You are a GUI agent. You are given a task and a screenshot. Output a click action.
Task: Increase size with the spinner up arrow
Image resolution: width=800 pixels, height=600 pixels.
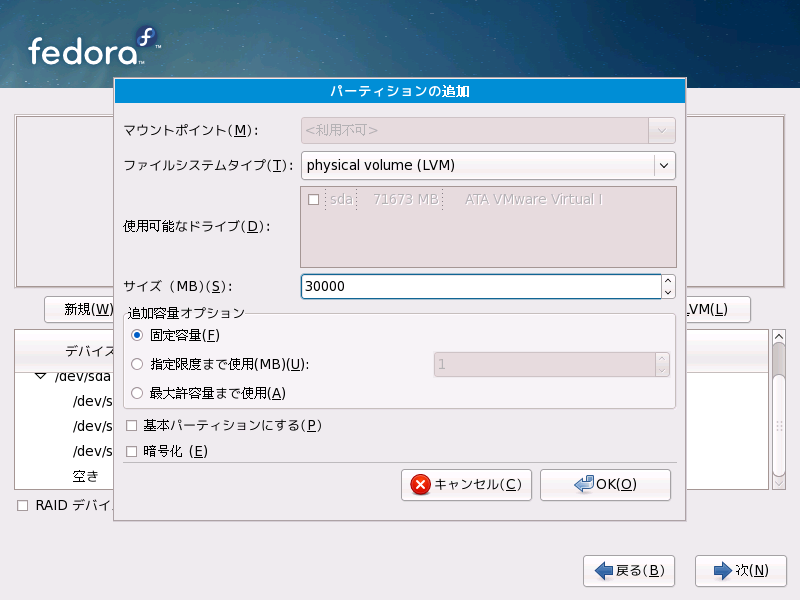[x=668, y=280]
